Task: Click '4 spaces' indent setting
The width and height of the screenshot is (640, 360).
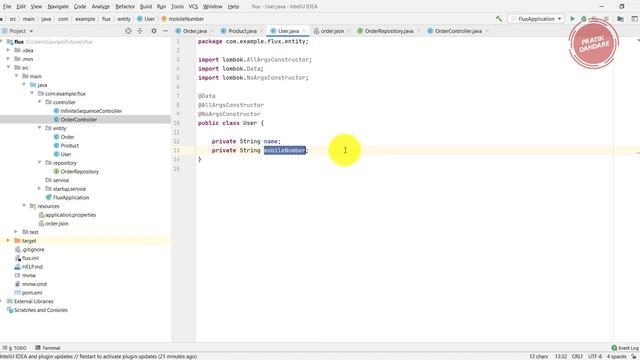Action: pyautogui.click(x=616, y=356)
